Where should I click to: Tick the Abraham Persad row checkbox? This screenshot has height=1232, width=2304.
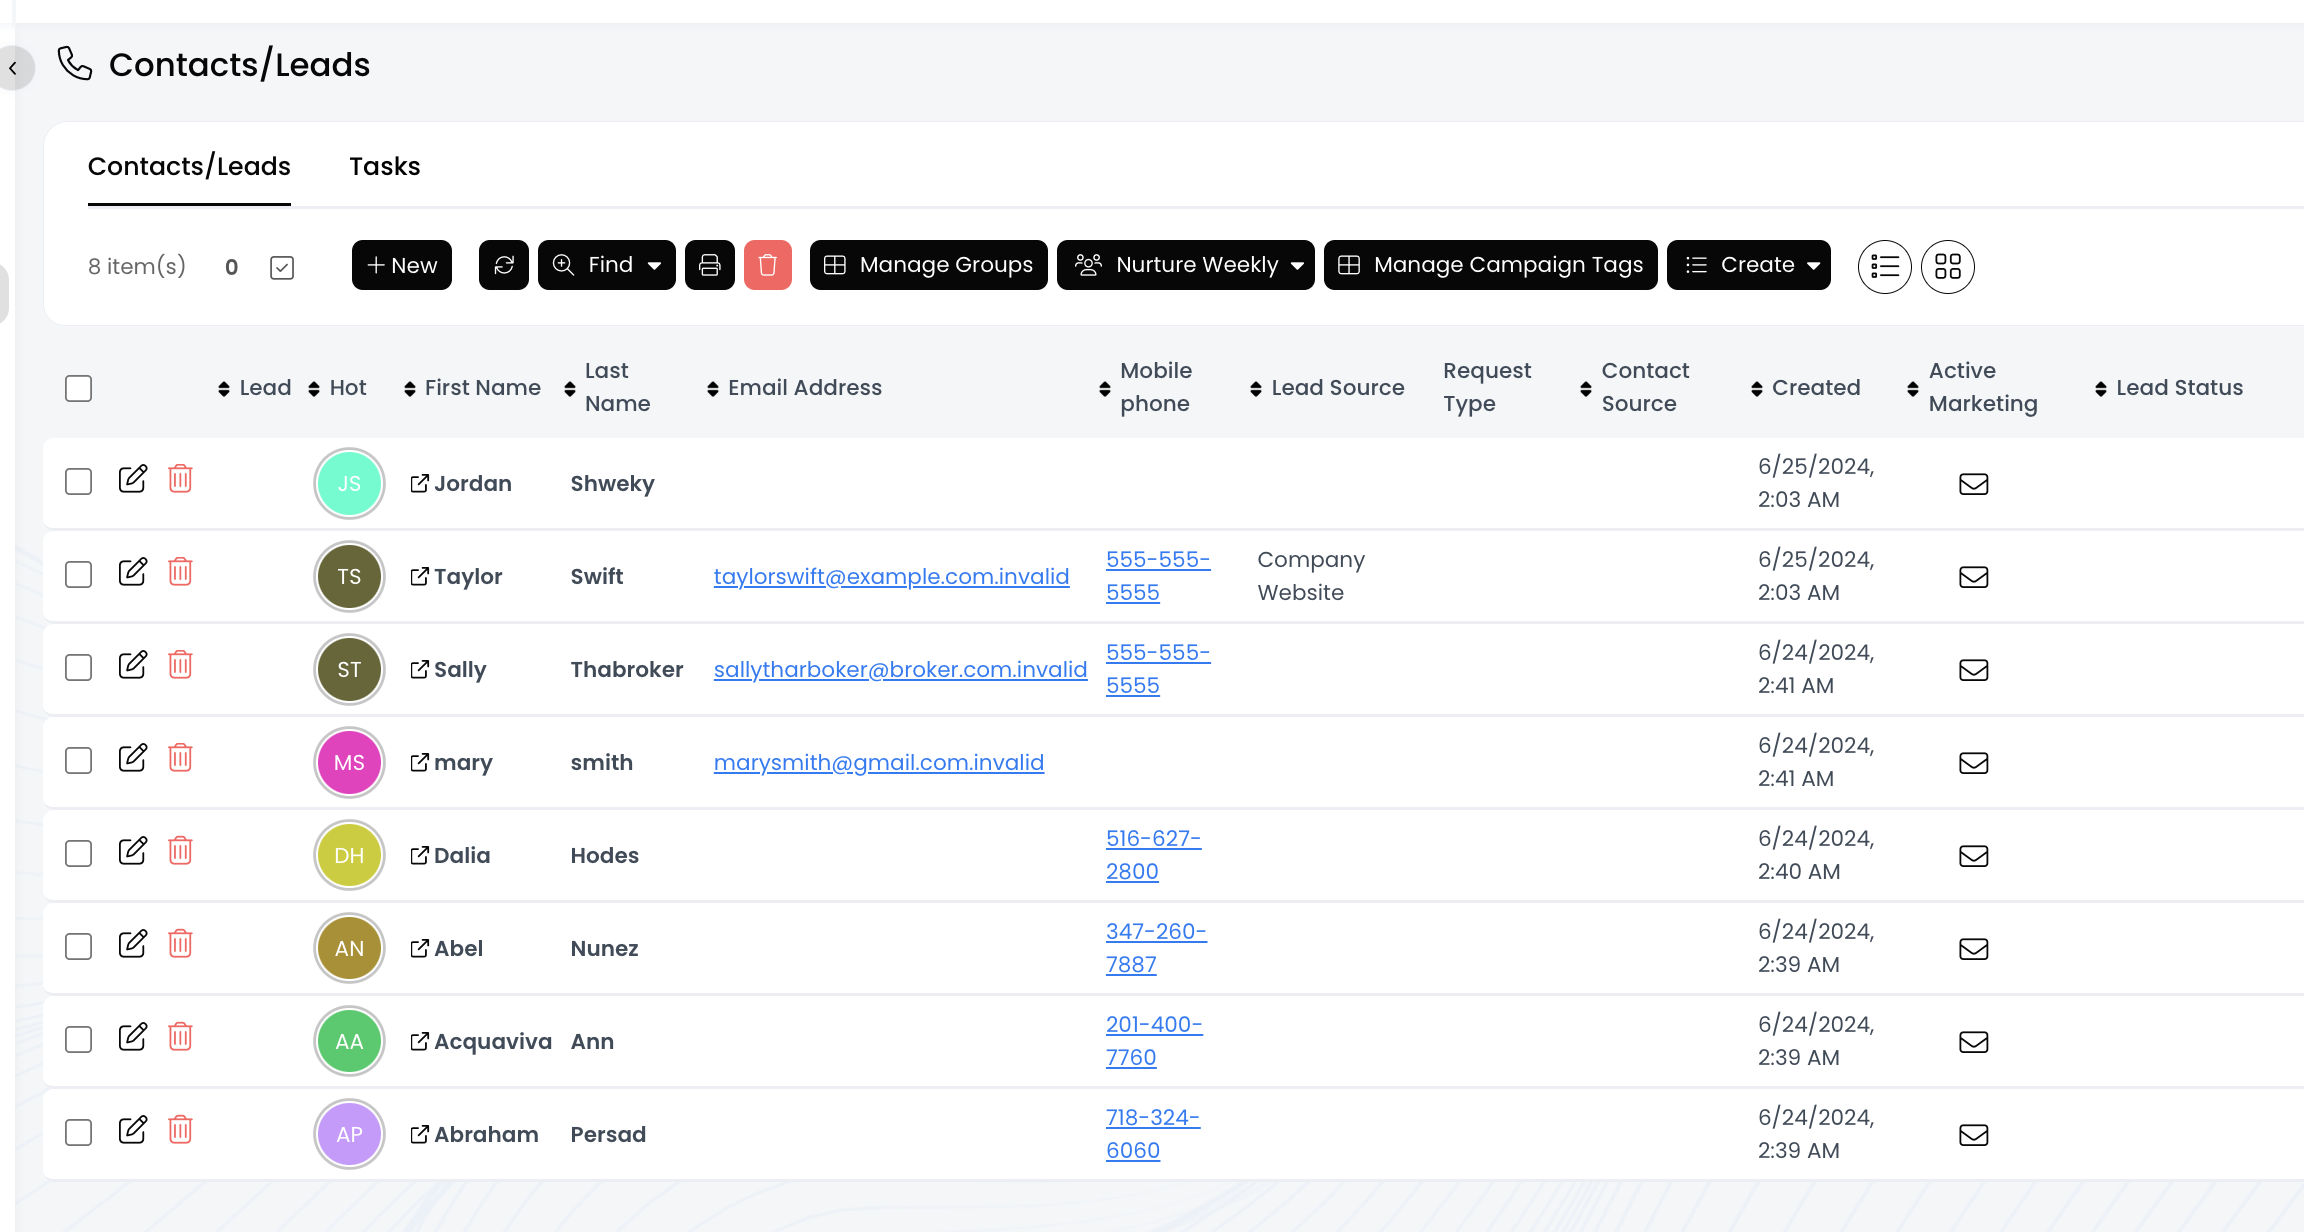pos(78,1133)
